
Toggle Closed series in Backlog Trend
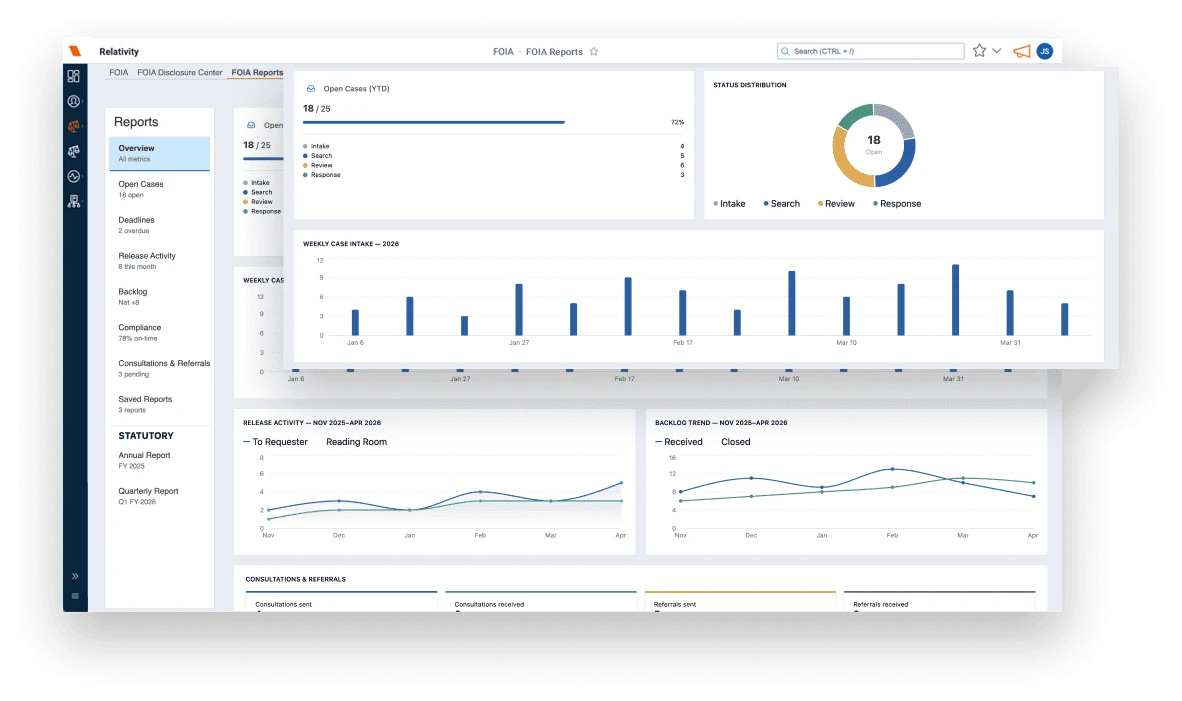735,442
